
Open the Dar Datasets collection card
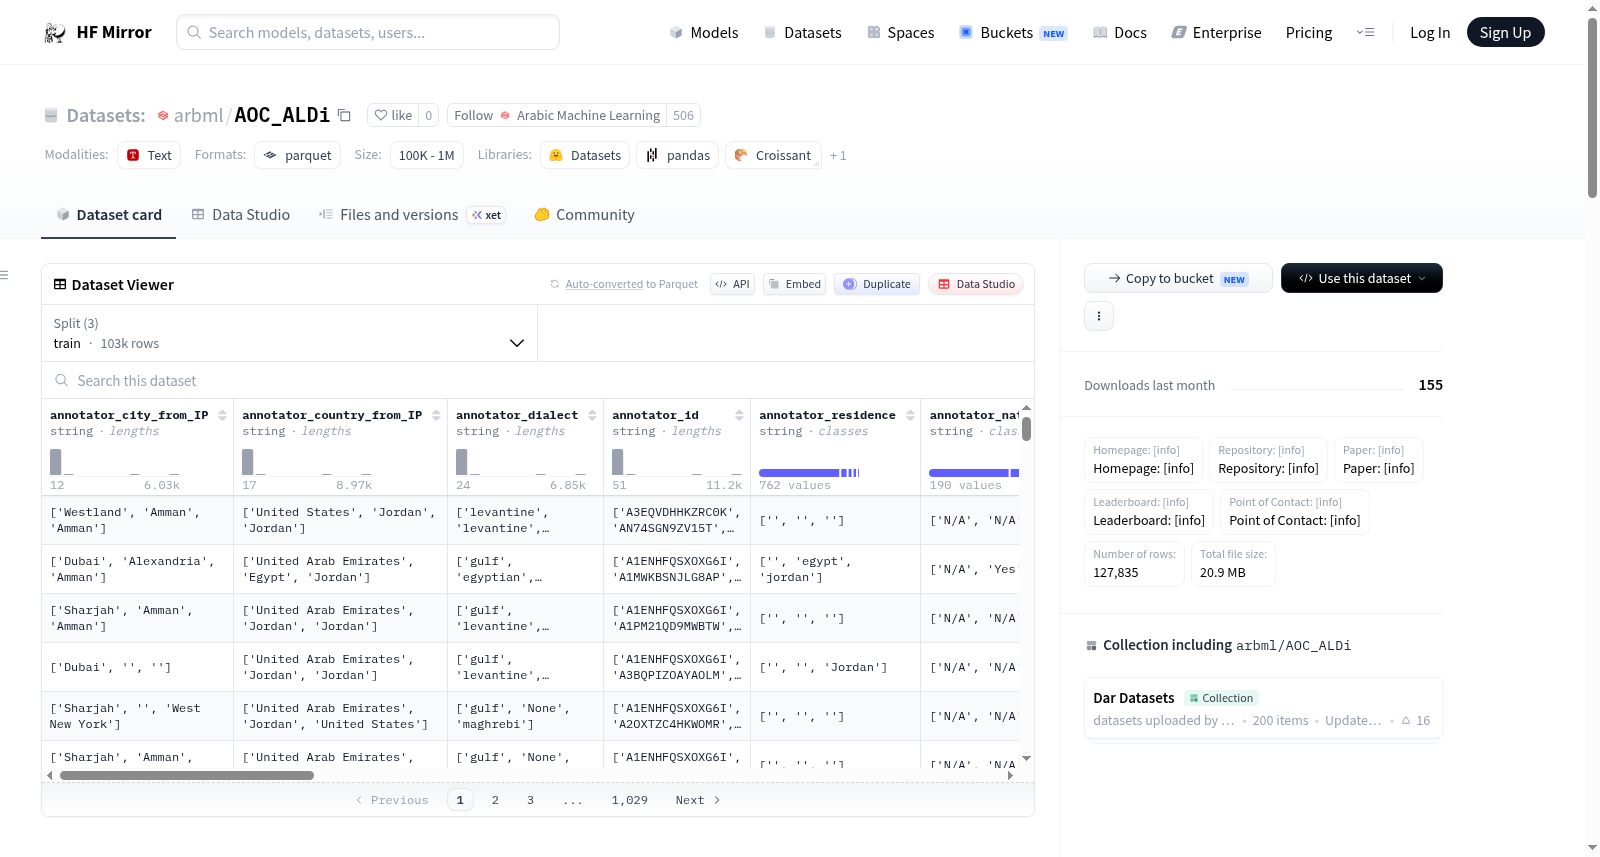click(1262, 709)
